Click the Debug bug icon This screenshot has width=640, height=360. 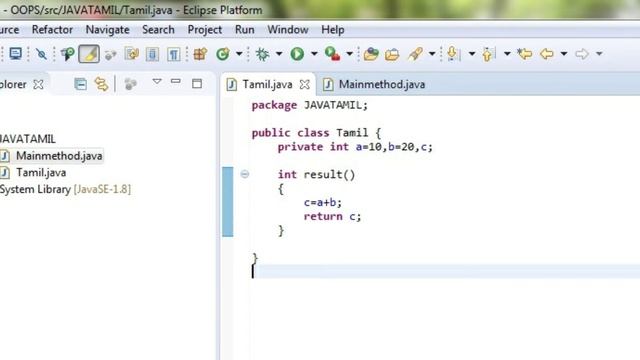tap(262, 54)
